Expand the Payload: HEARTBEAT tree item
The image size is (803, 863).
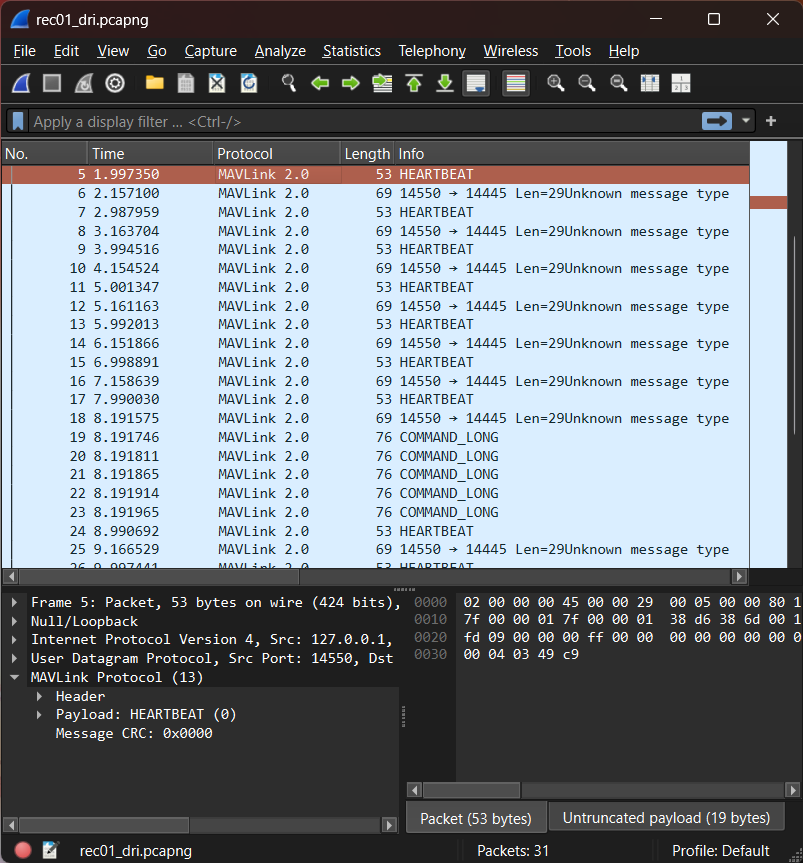point(39,714)
